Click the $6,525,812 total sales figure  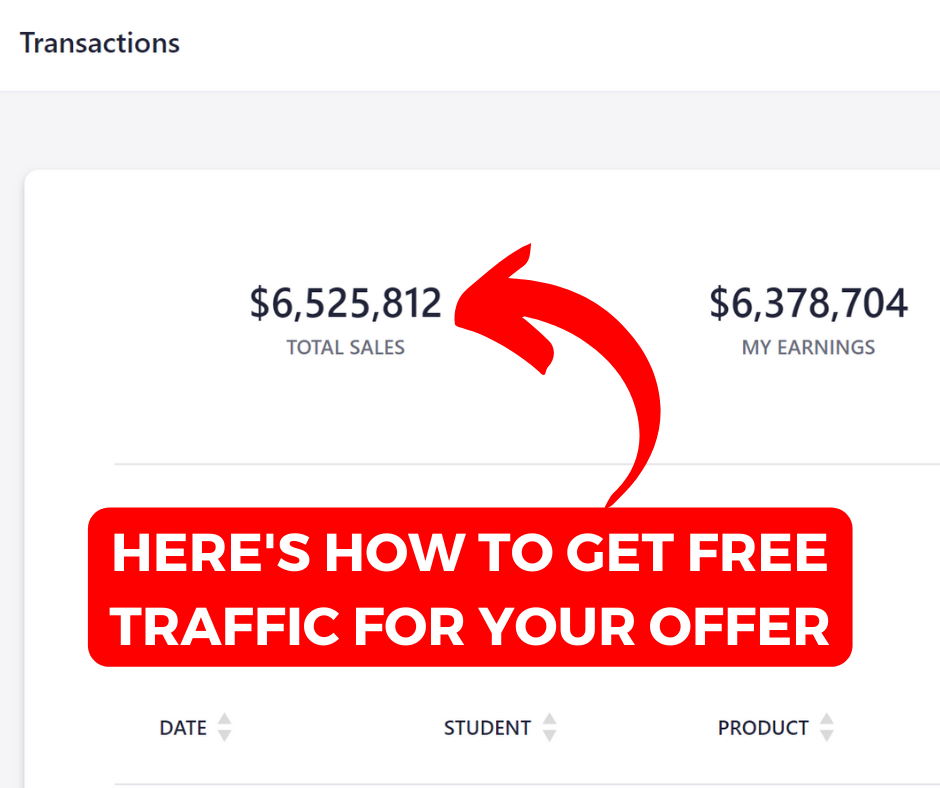coord(345,303)
